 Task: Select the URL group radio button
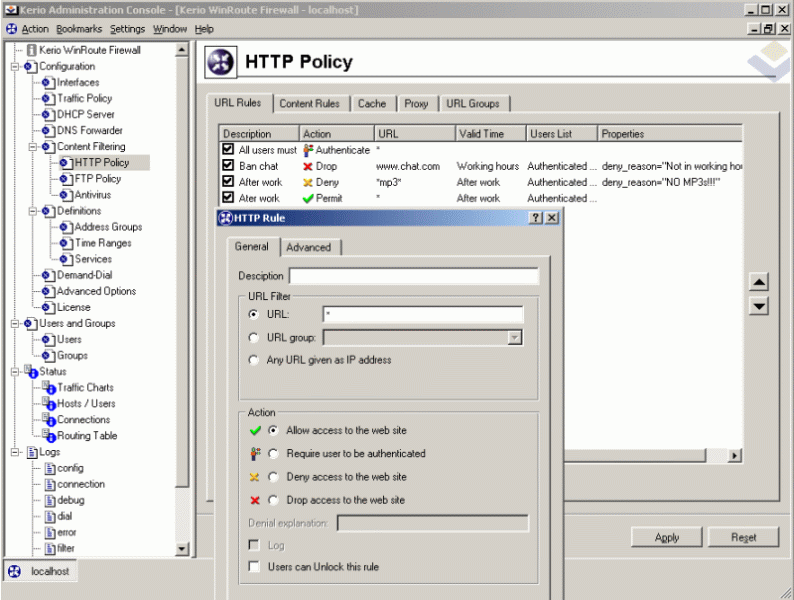(x=254, y=337)
